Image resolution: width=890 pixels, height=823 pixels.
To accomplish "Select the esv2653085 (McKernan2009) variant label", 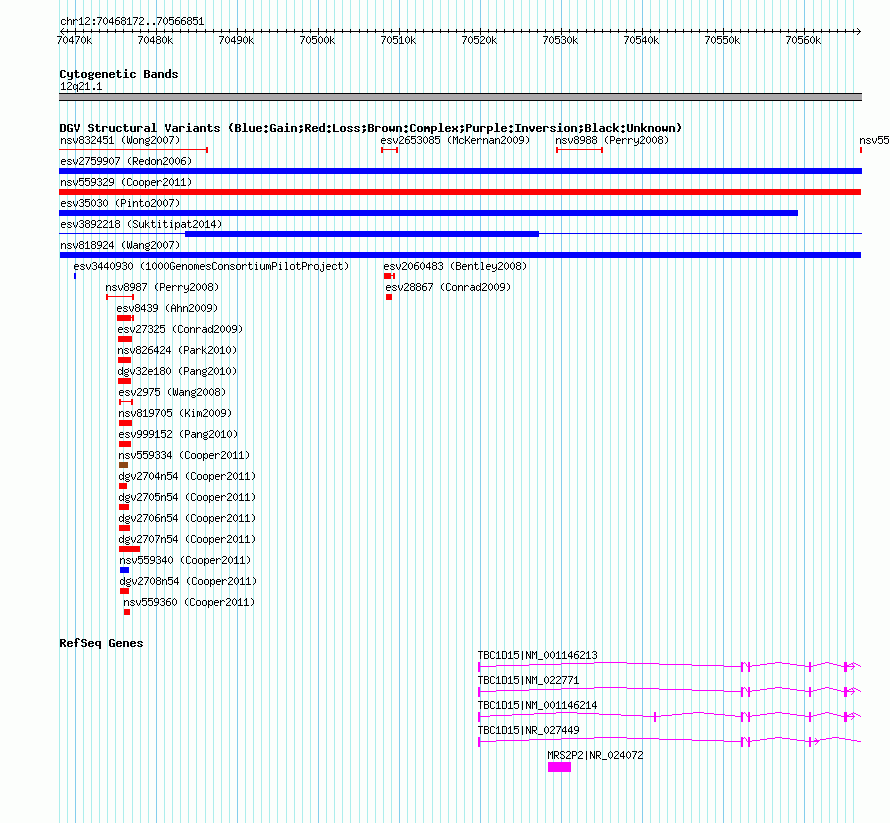I will 455,140.
